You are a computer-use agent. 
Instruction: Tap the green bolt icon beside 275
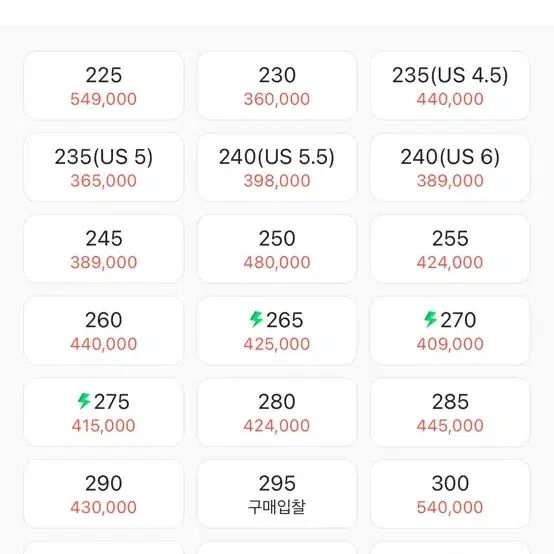(x=84, y=401)
